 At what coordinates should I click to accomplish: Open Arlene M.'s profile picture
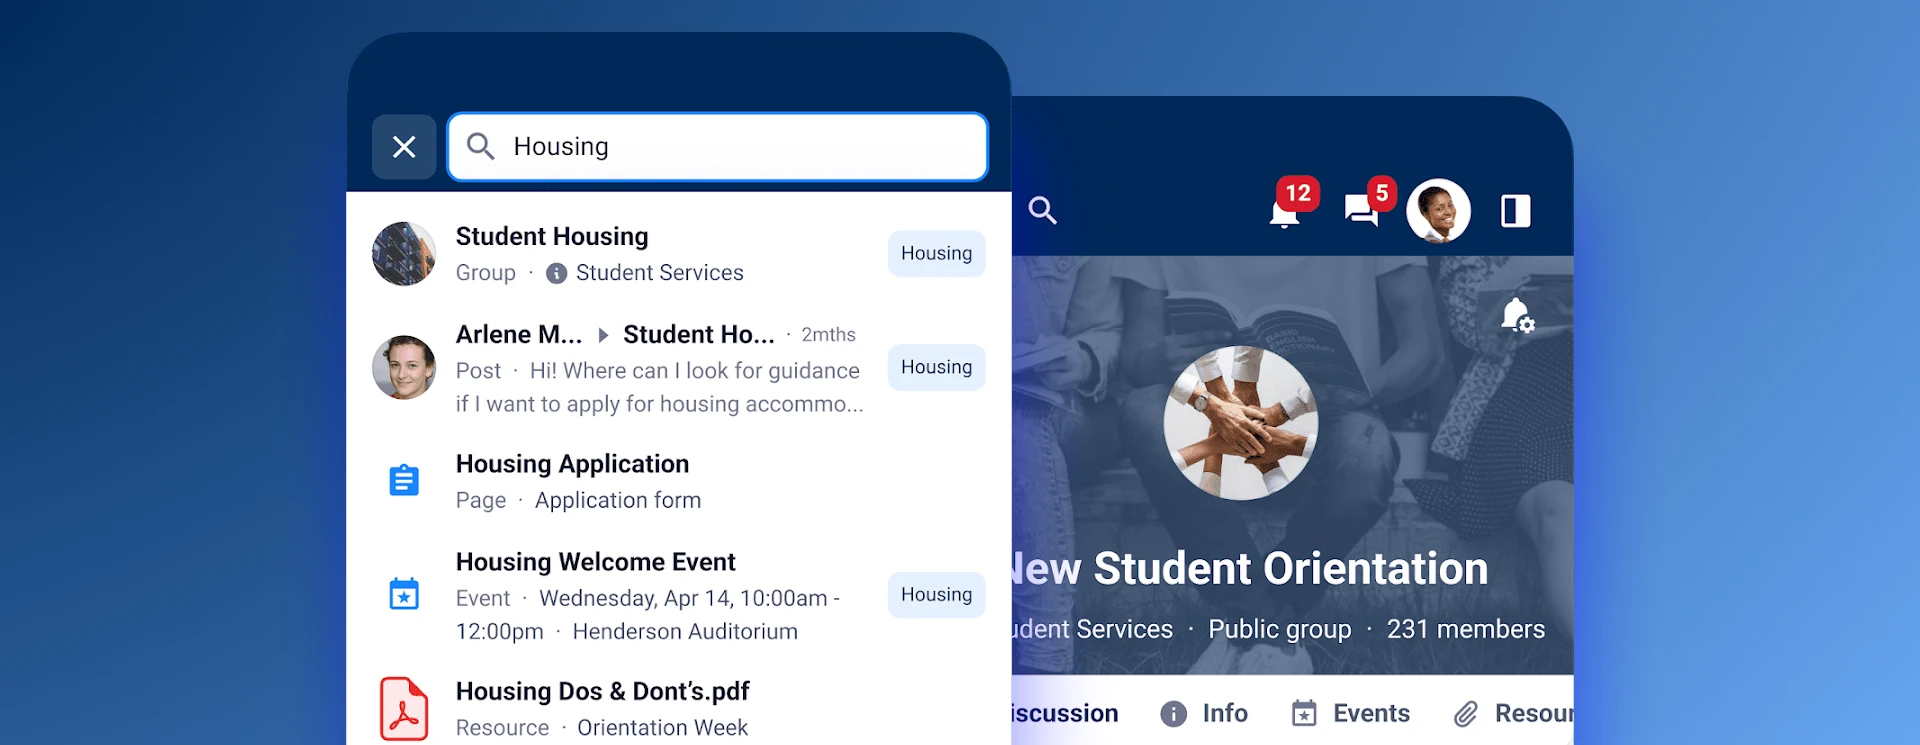click(404, 367)
